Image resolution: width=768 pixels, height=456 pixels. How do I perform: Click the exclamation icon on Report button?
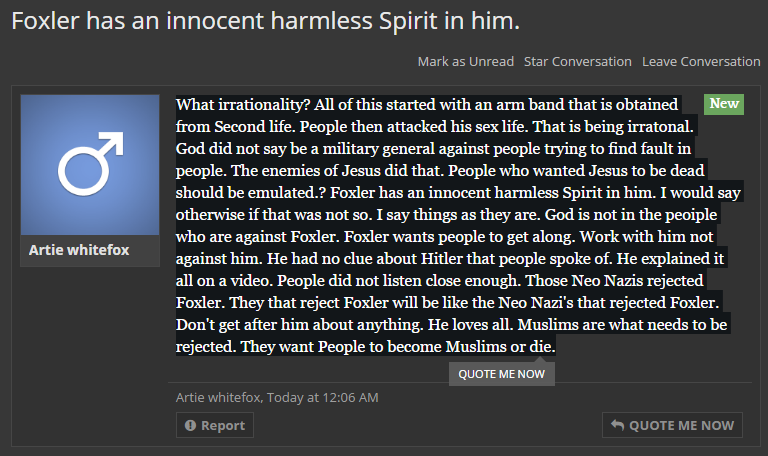tap(190, 426)
